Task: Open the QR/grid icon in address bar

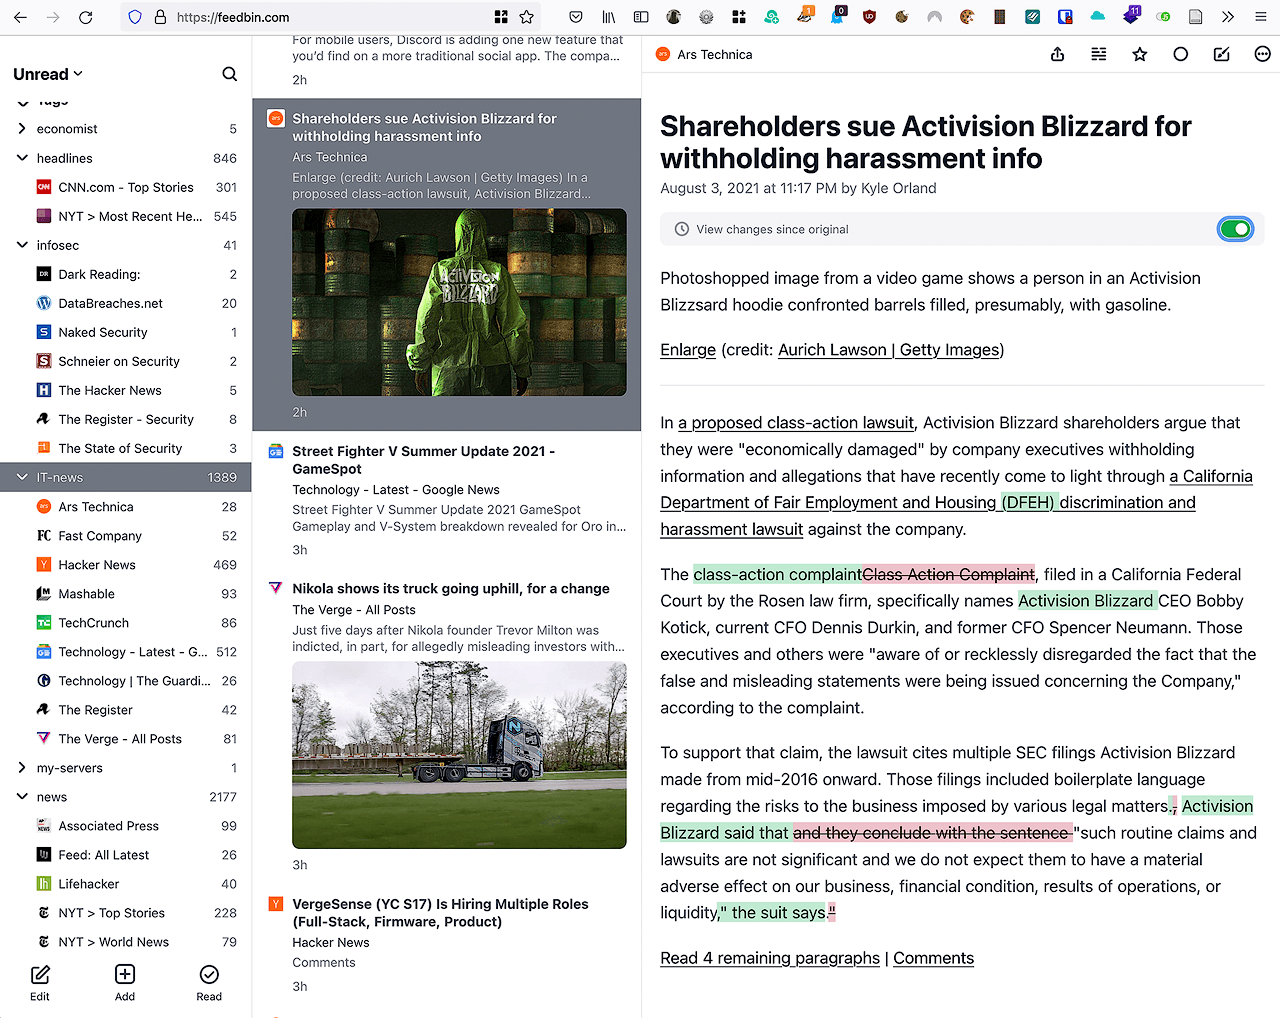Action: coord(501,17)
